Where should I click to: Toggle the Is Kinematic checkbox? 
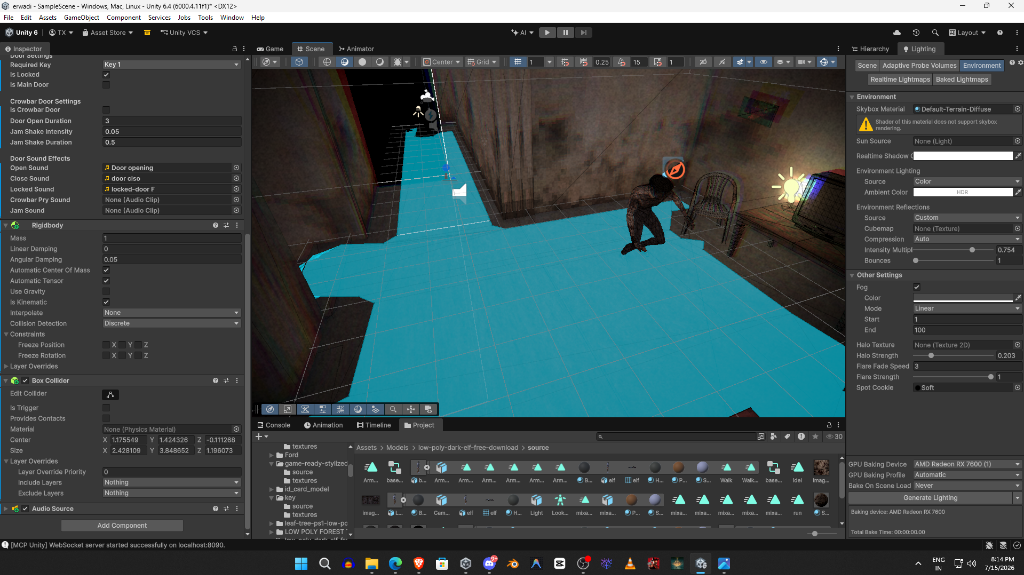(x=106, y=302)
